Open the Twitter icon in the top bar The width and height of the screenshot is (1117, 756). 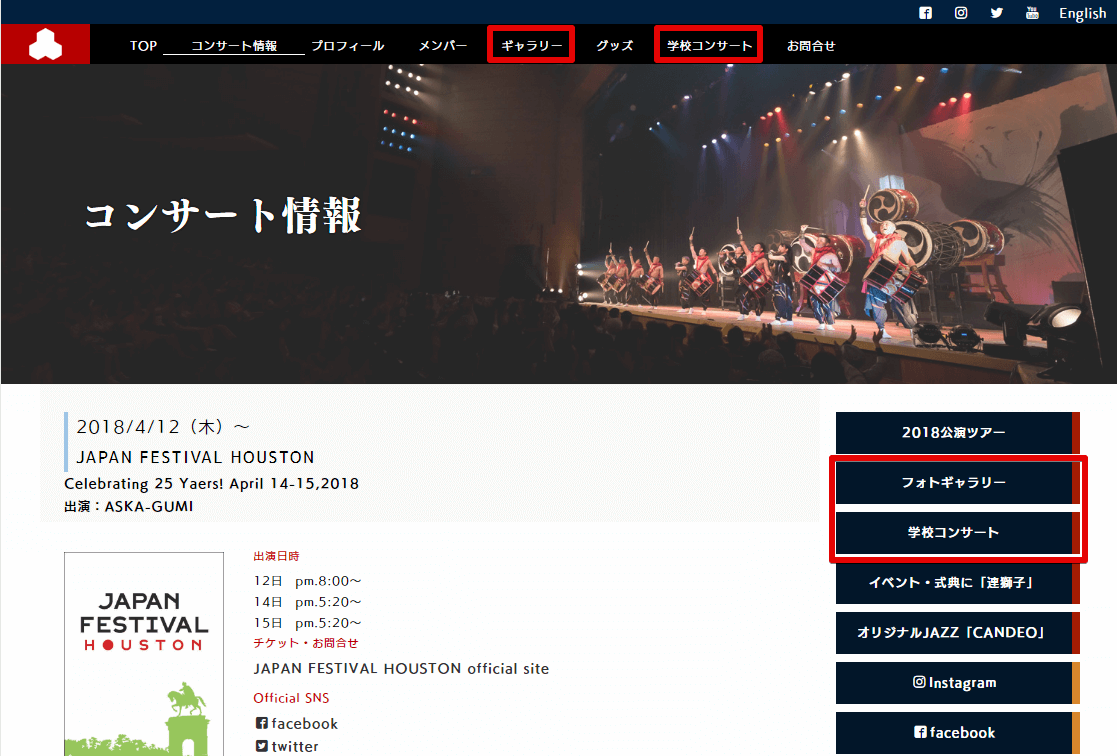click(996, 13)
